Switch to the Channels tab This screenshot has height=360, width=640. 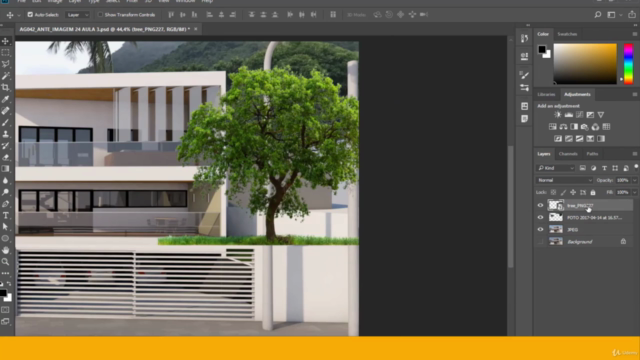click(568, 154)
